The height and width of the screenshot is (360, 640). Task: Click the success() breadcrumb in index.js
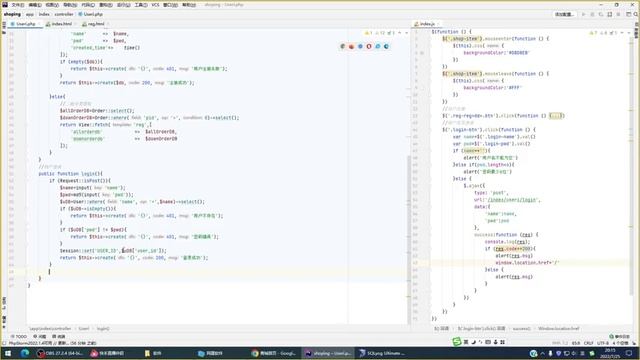click(x=521, y=329)
